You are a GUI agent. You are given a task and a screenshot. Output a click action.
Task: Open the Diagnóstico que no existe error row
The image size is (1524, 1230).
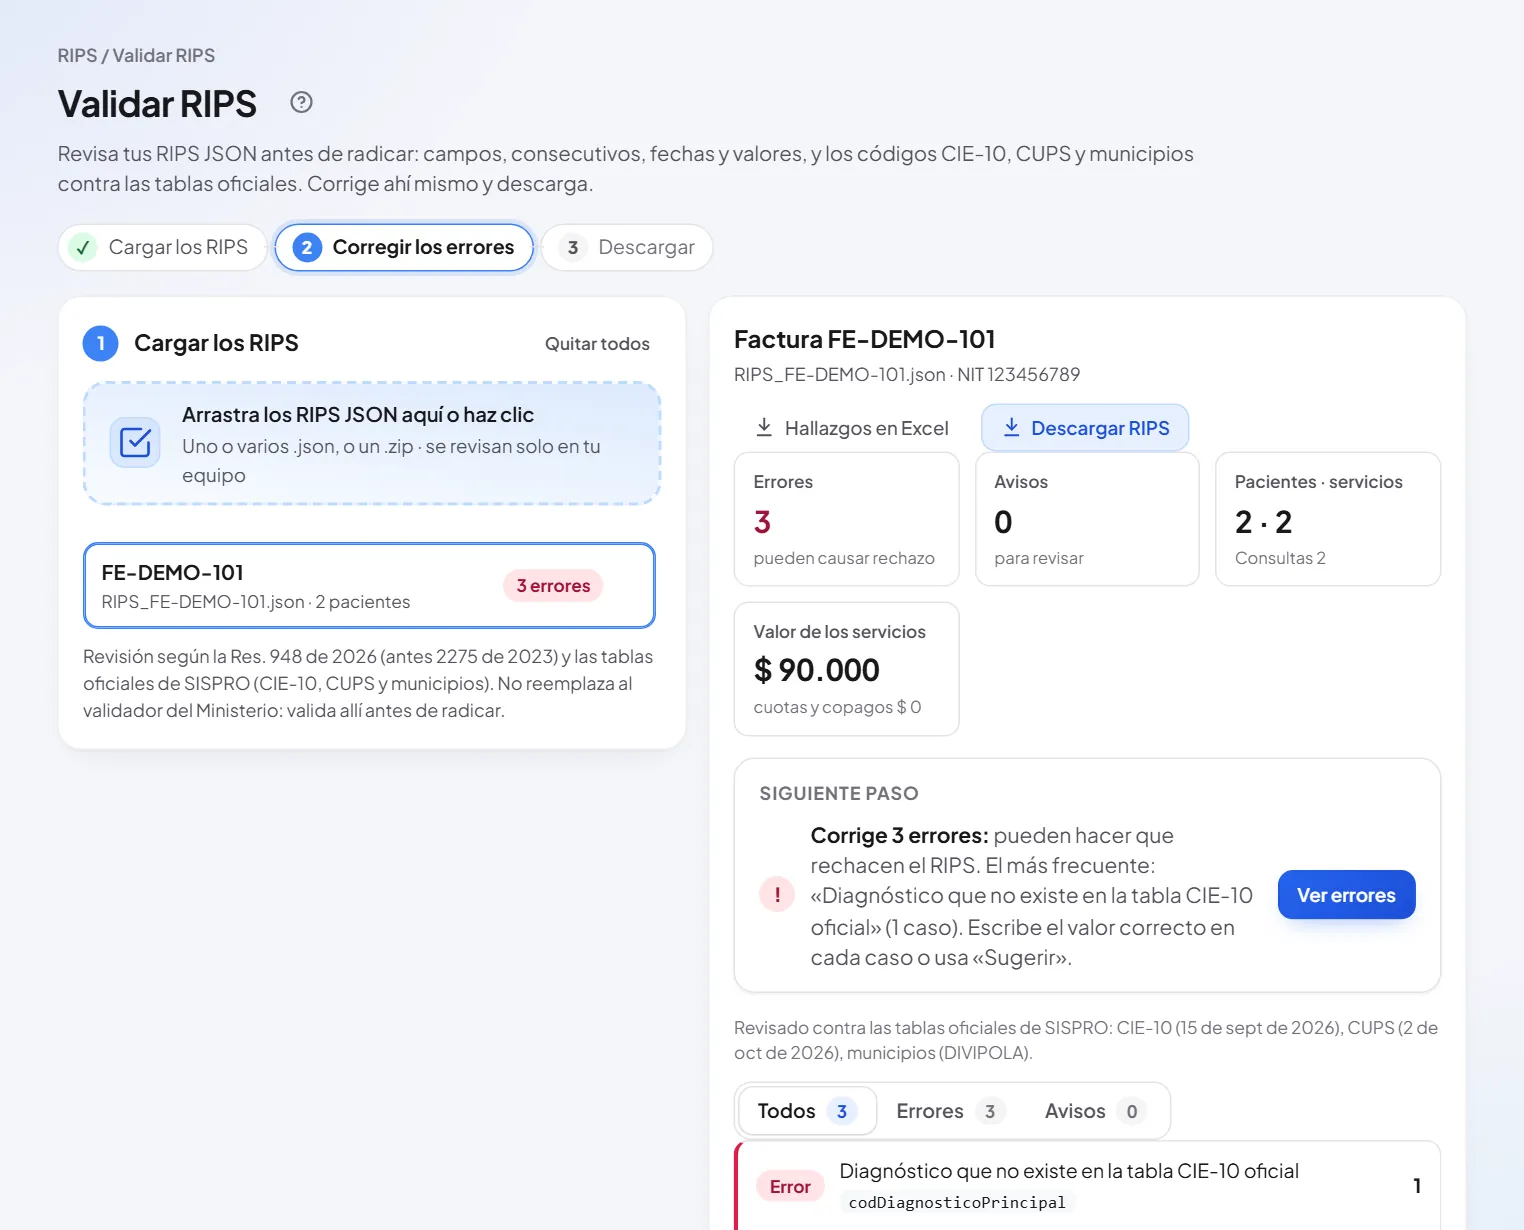click(1088, 1186)
